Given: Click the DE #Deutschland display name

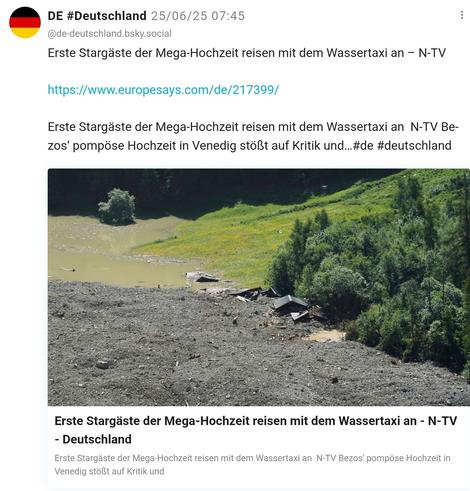Looking at the screenshot, I should (x=97, y=16).
